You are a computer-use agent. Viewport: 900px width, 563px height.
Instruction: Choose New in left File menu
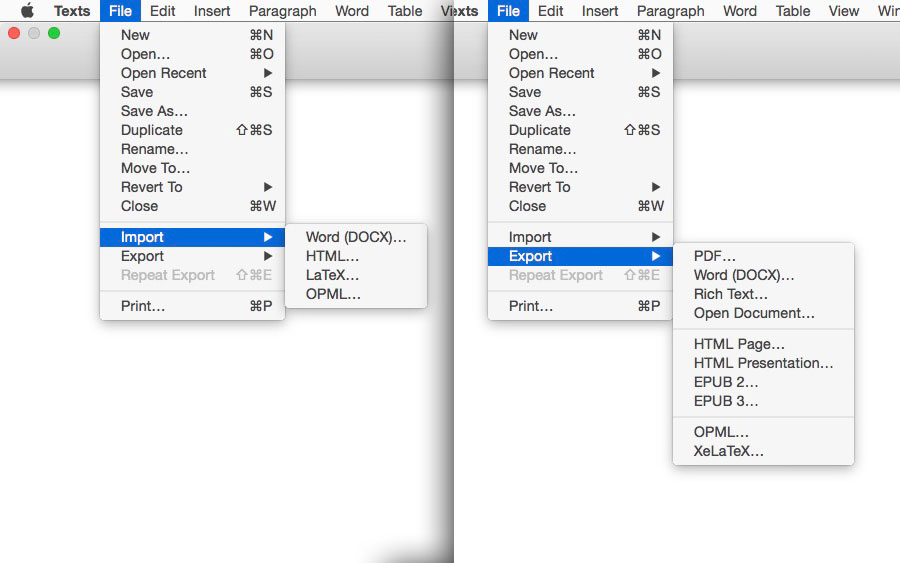[x=192, y=35]
